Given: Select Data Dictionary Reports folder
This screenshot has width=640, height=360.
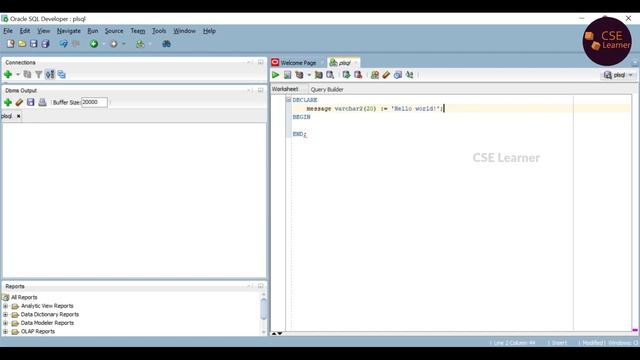Looking at the screenshot, I should pos(49,314).
